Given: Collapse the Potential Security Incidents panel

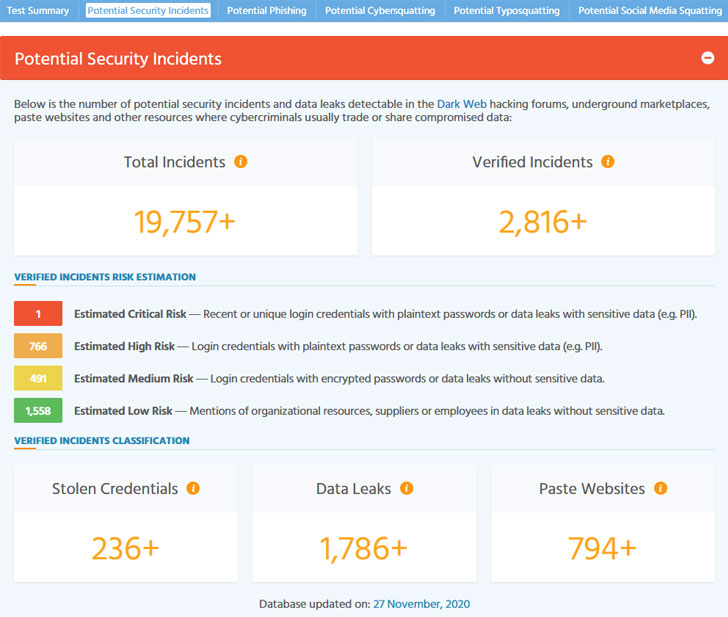Looking at the screenshot, I should click(708, 58).
